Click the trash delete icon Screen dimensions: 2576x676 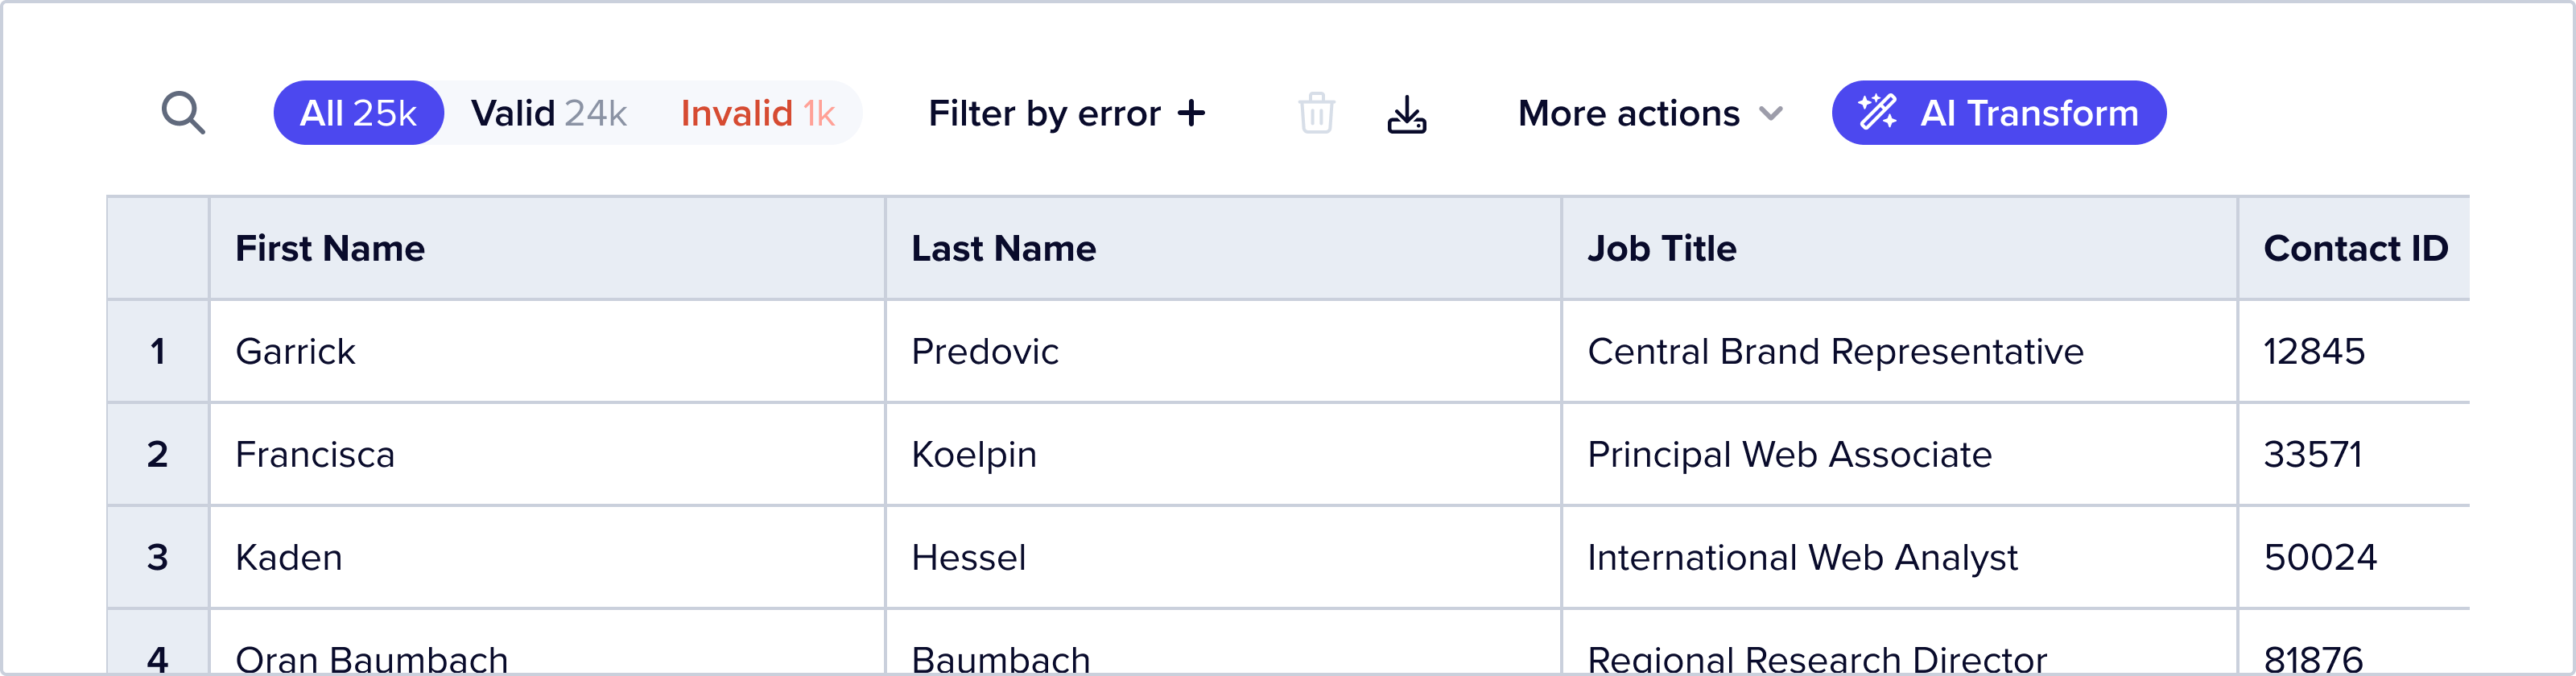(x=1316, y=113)
